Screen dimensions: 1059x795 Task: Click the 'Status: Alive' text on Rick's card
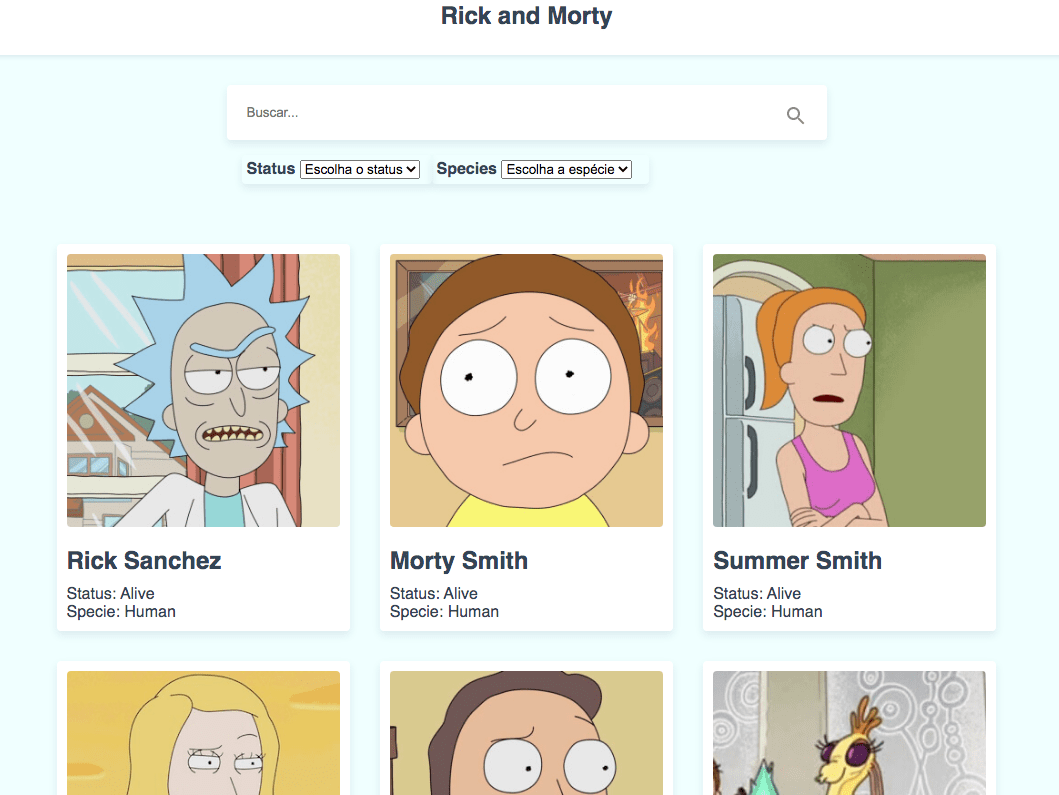(110, 593)
